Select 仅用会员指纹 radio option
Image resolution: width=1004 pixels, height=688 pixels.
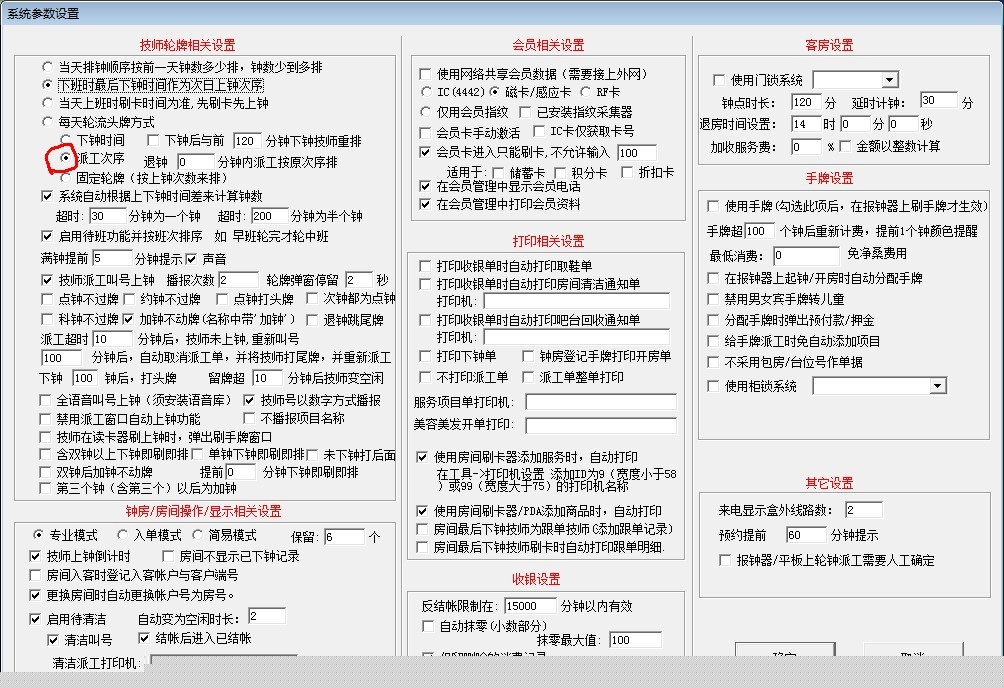[x=425, y=112]
